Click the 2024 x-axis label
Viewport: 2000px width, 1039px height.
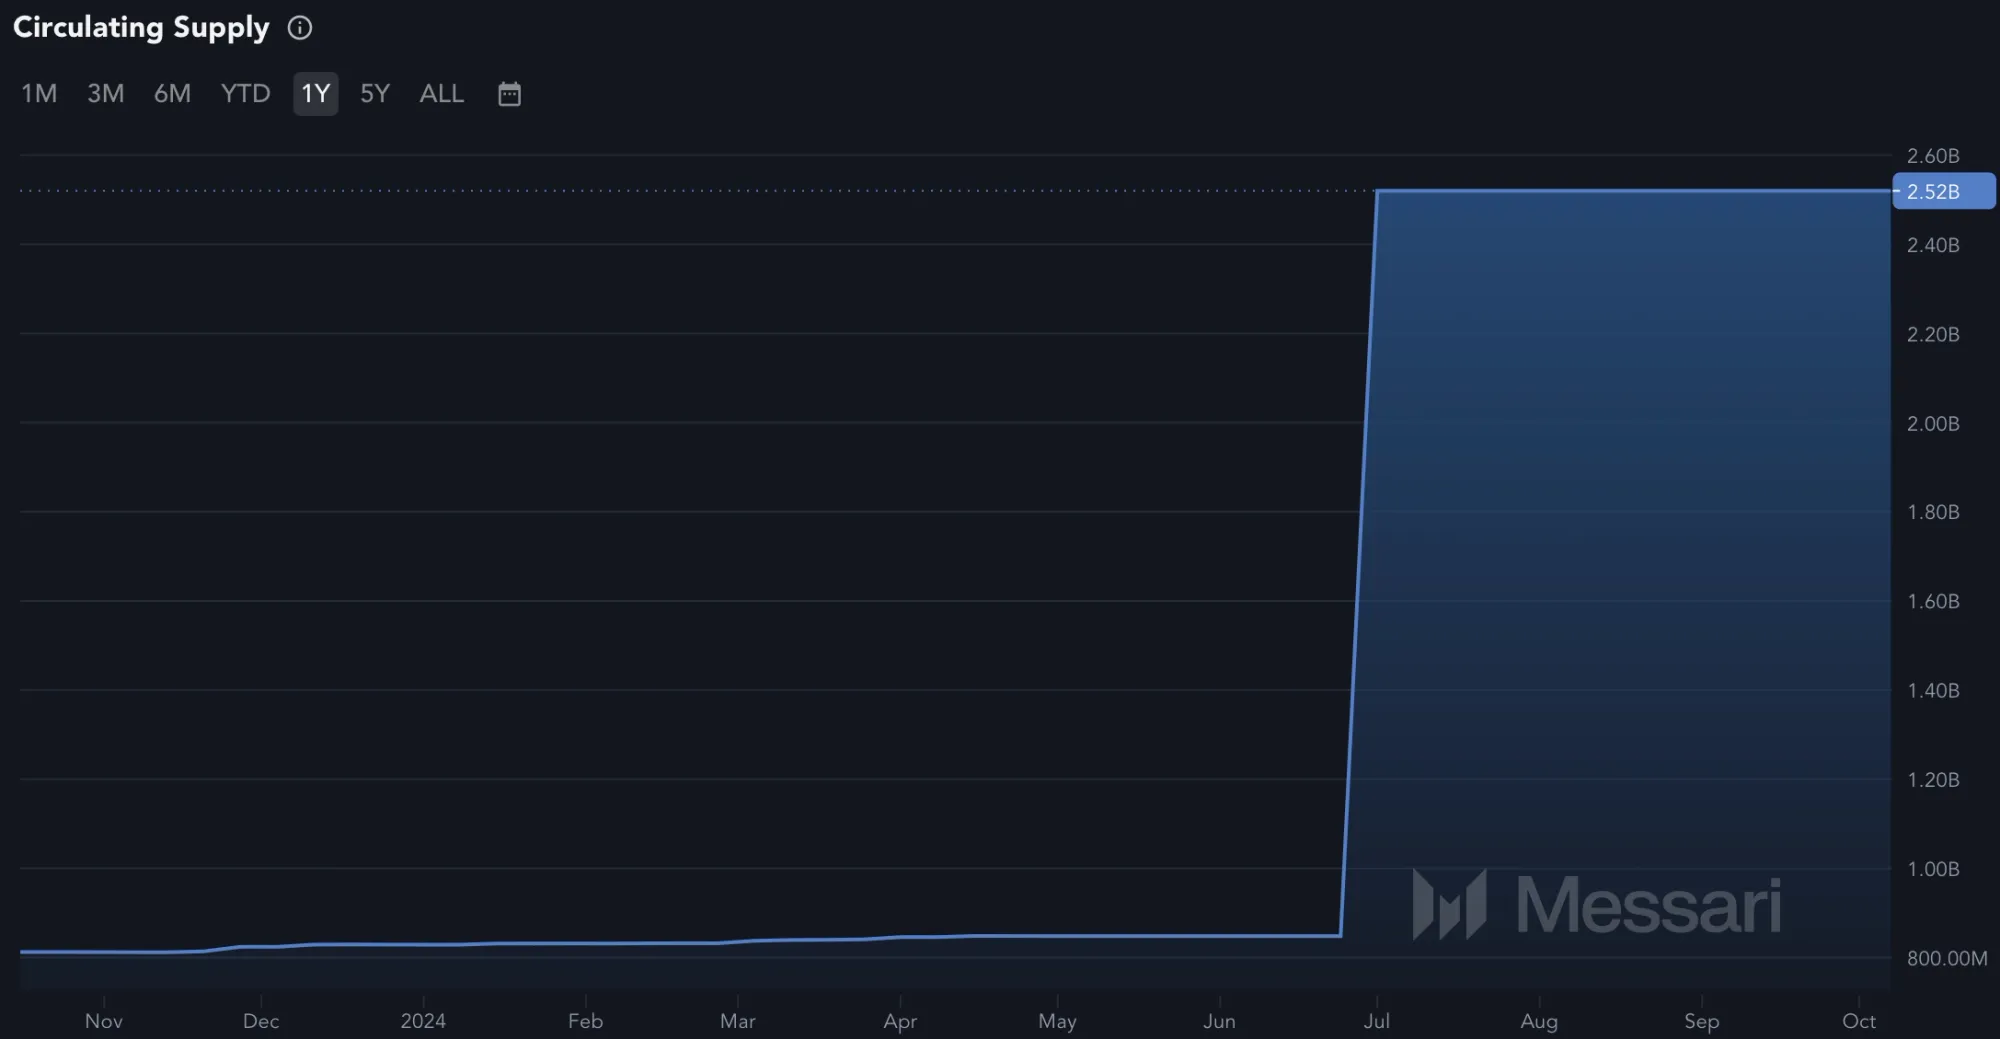coord(423,1021)
